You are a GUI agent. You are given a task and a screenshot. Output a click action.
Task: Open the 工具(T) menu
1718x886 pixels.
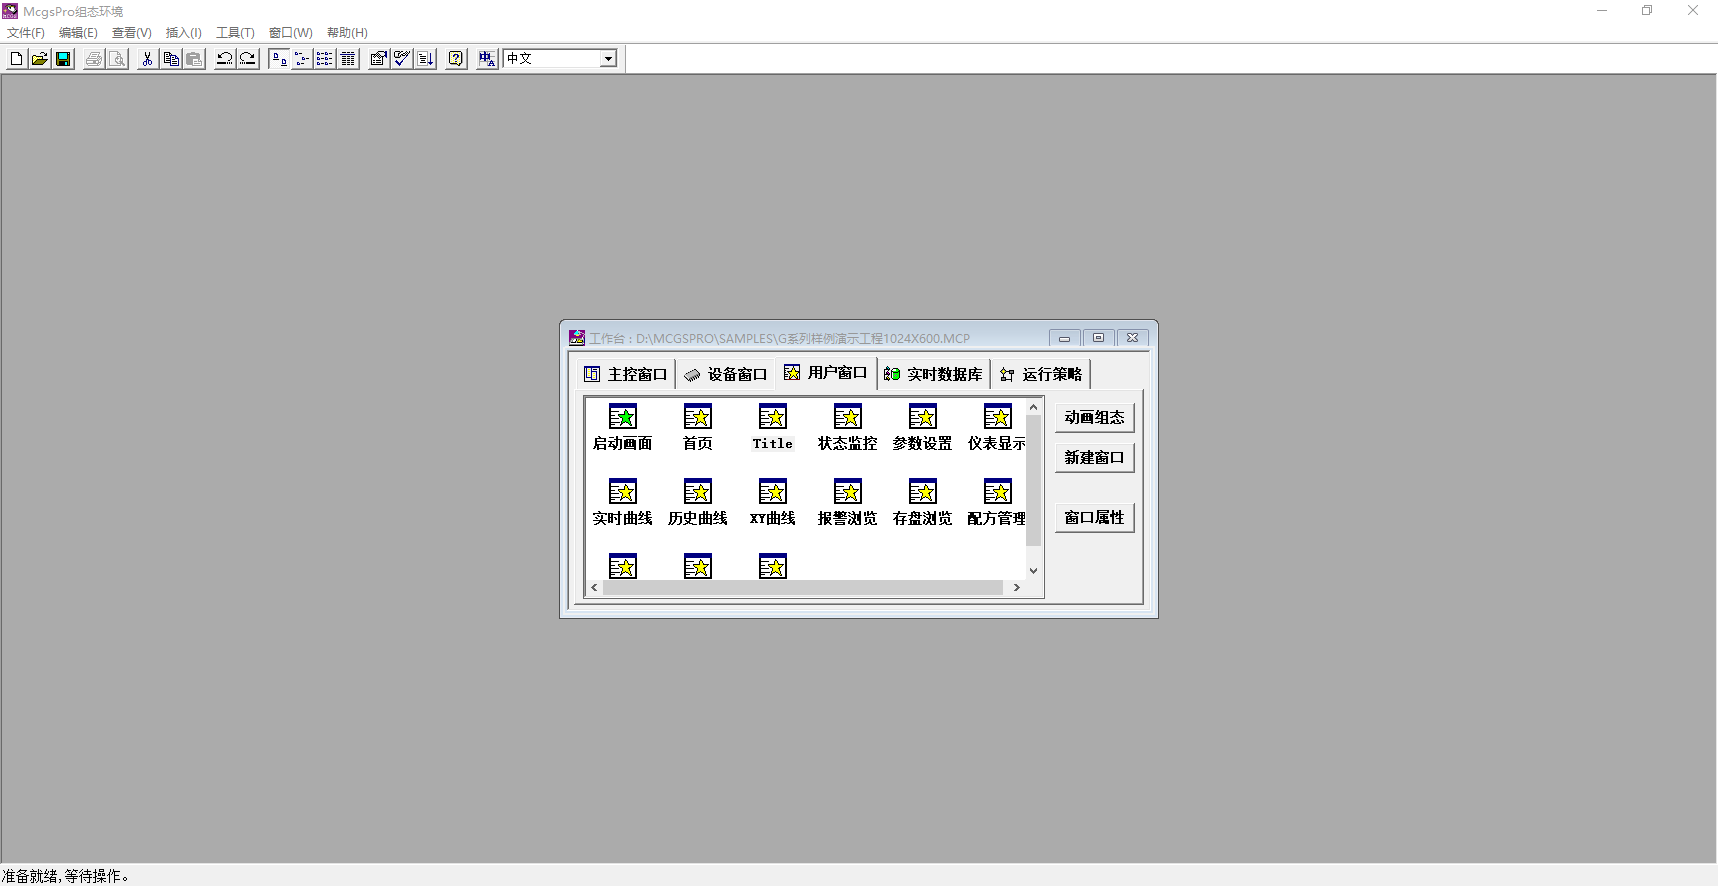coord(235,33)
